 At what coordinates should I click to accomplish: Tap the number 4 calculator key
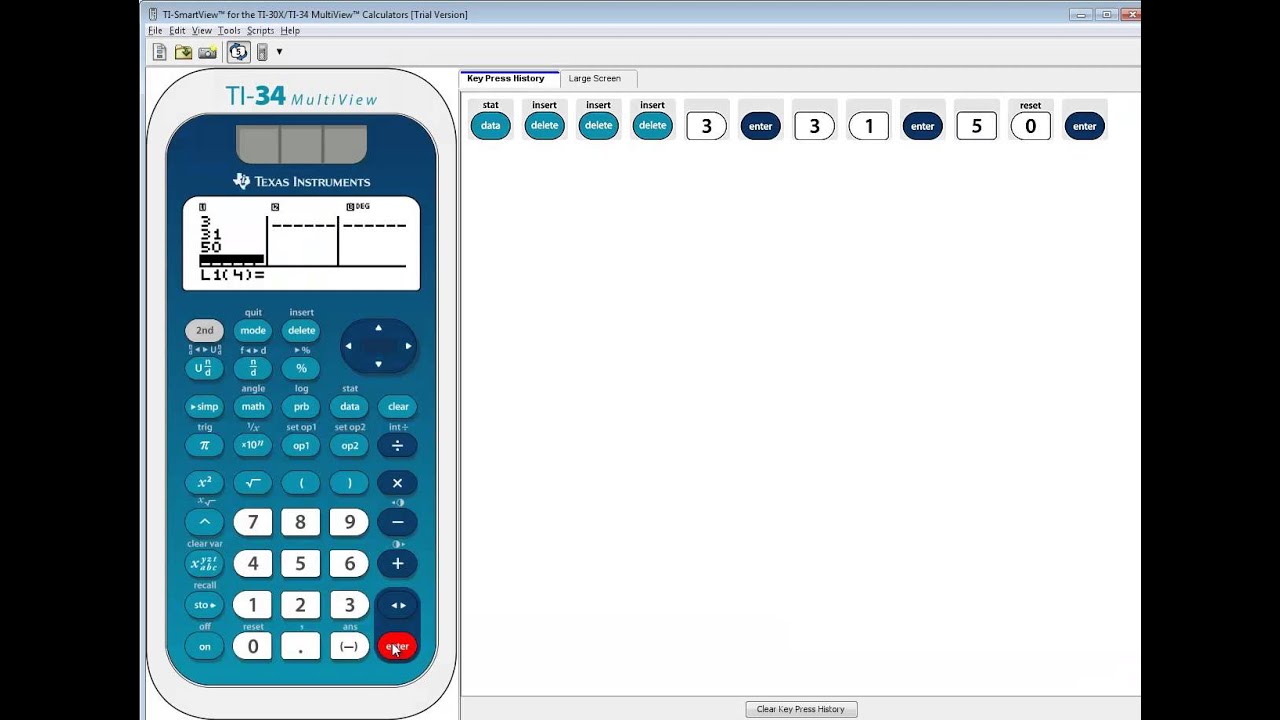(x=253, y=563)
